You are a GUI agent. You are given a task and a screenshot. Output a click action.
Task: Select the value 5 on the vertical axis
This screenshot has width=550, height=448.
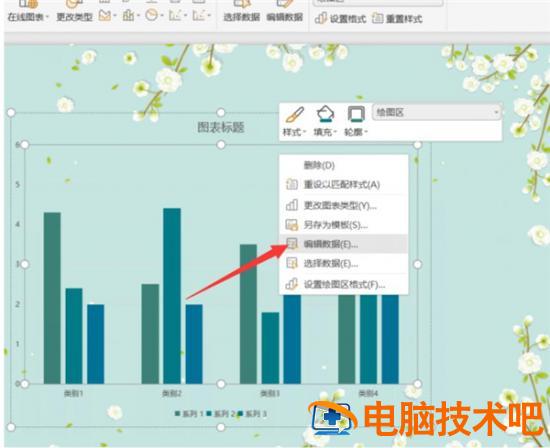tap(18, 185)
